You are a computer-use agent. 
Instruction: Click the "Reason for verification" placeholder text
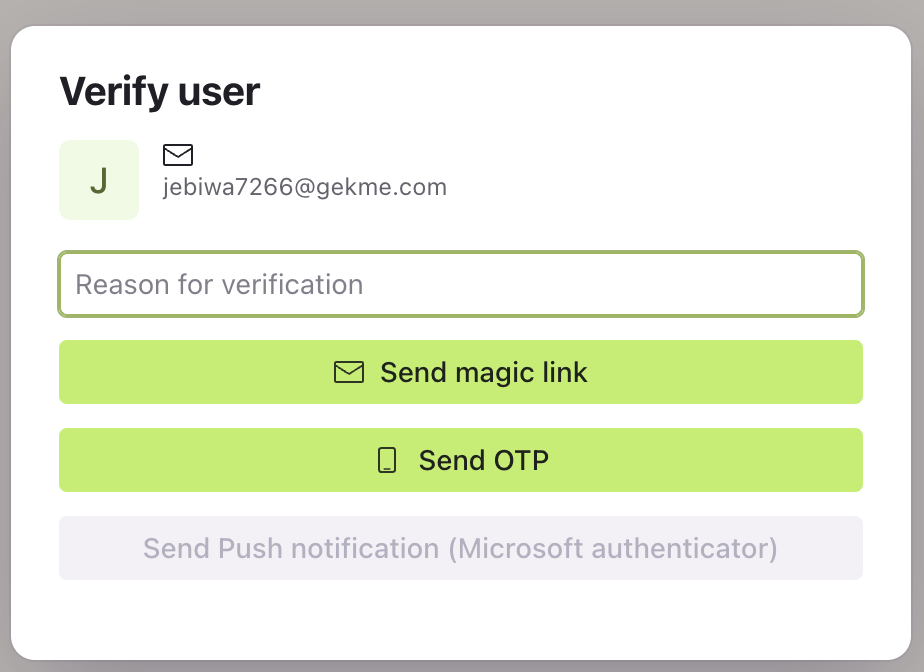click(219, 285)
